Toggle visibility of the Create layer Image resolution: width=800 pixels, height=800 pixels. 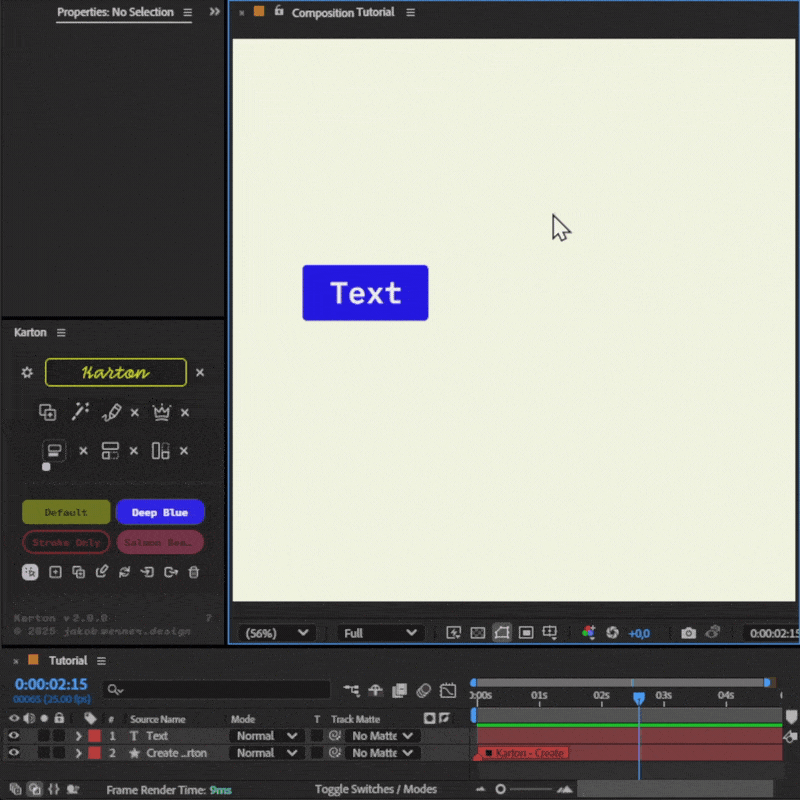(x=13, y=752)
